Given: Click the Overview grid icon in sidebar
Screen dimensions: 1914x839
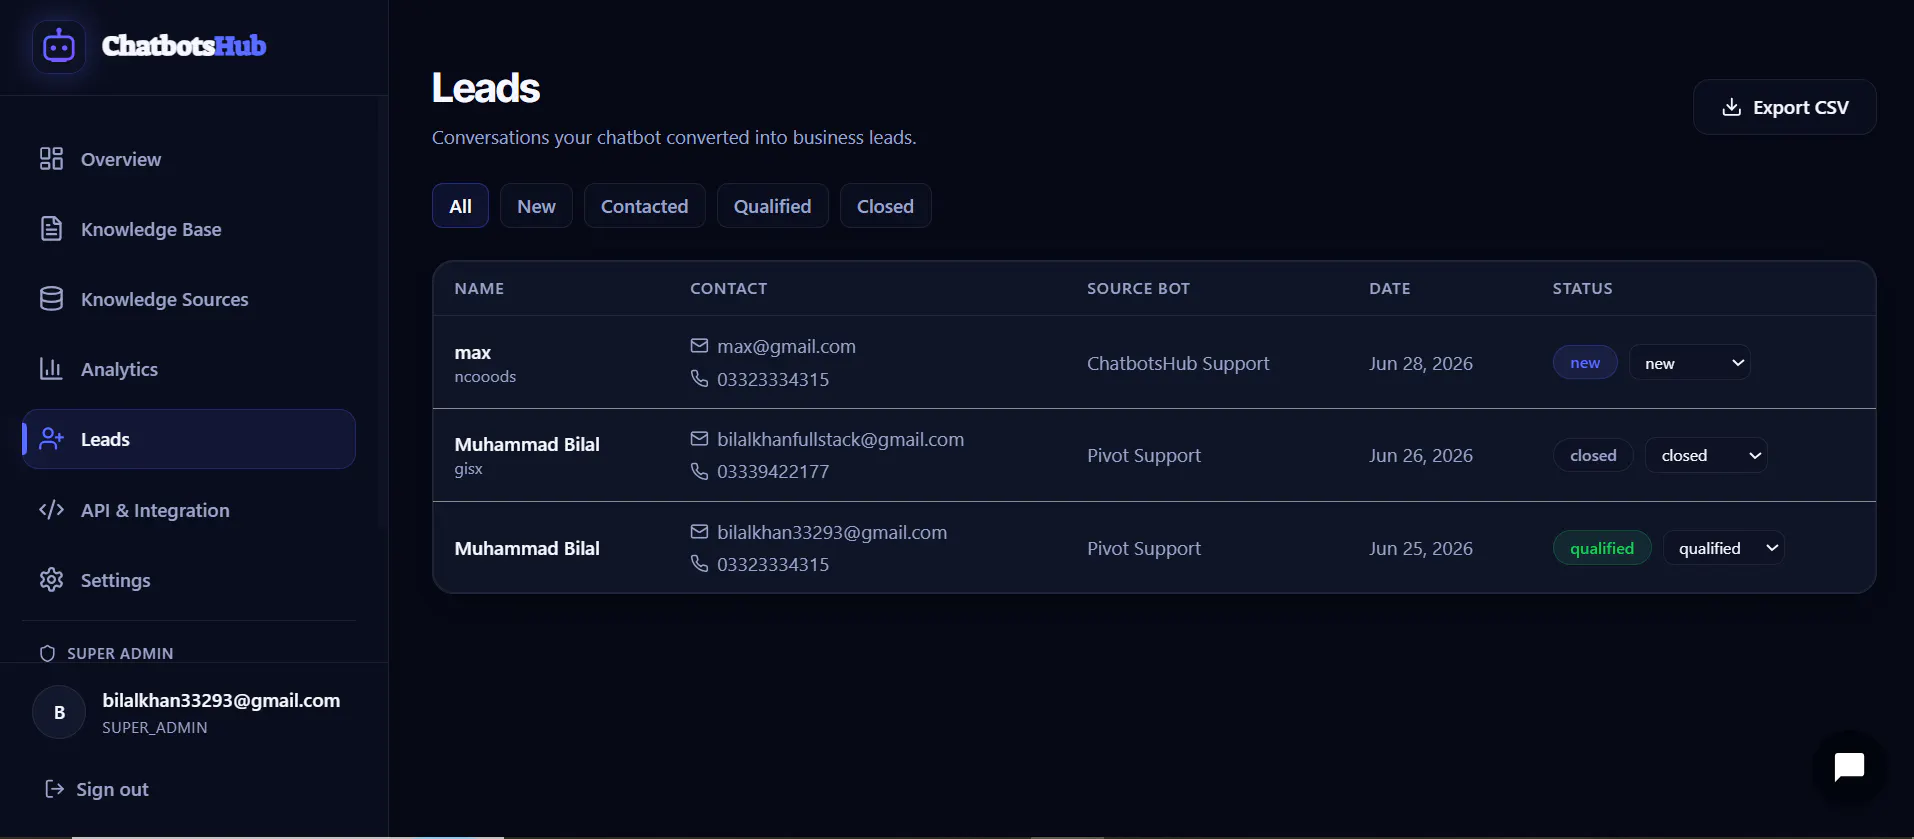Looking at the screenshot, I should (x=51, y=159).
